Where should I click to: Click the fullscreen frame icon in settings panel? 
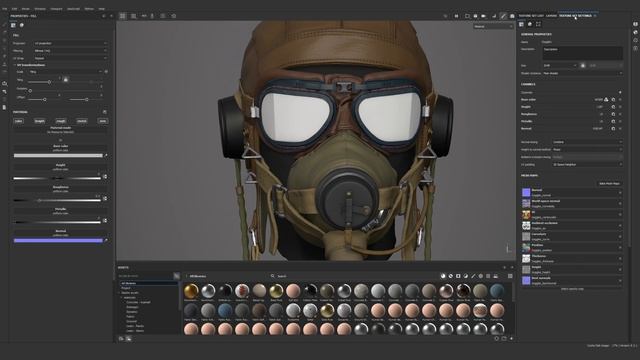[538, 24]
